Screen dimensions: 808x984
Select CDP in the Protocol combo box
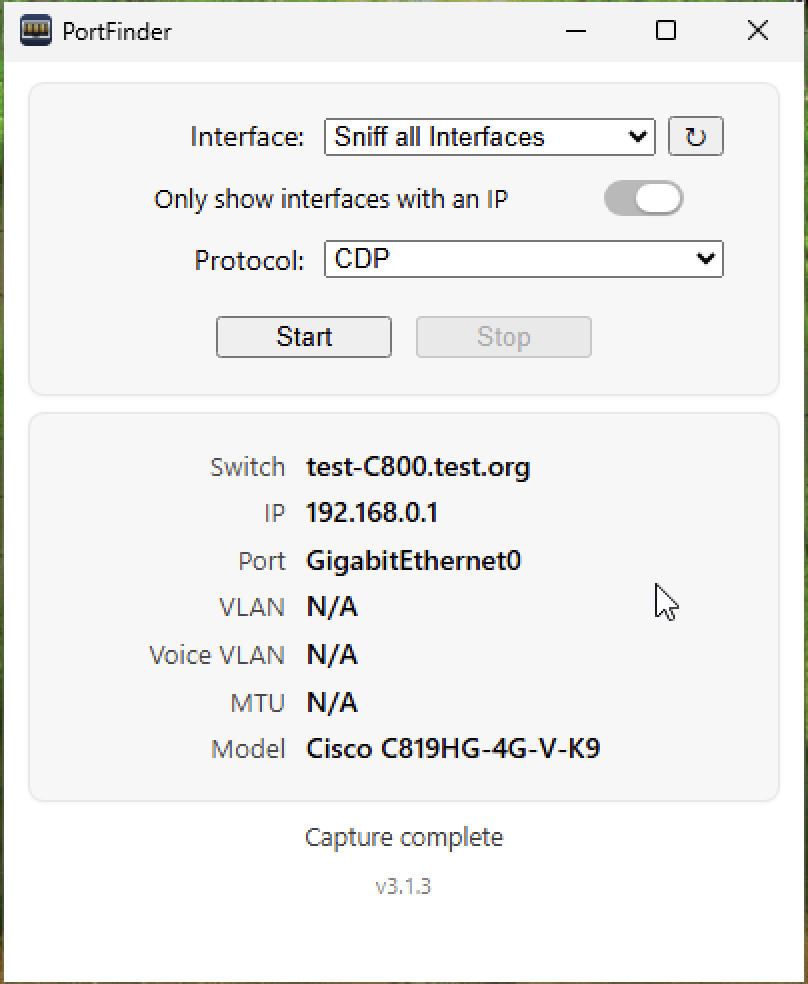pos(523,259)
